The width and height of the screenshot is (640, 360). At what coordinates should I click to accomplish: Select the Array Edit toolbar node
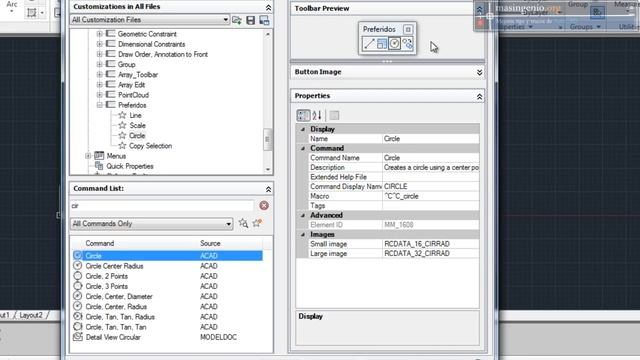tap(131, 85)
